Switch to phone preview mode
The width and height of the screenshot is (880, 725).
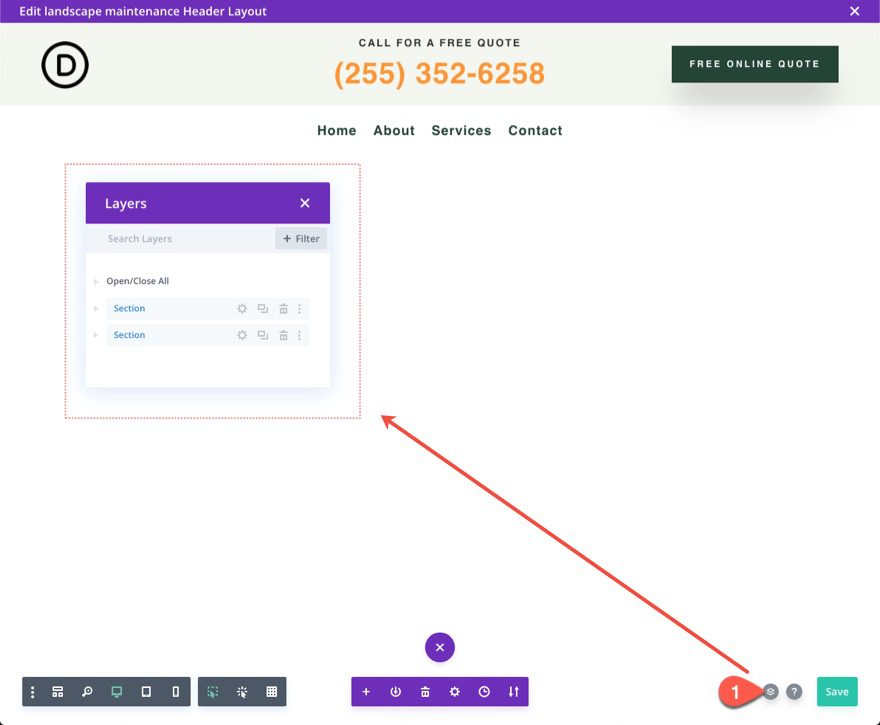pyautogui.click(x=176, y=691)
